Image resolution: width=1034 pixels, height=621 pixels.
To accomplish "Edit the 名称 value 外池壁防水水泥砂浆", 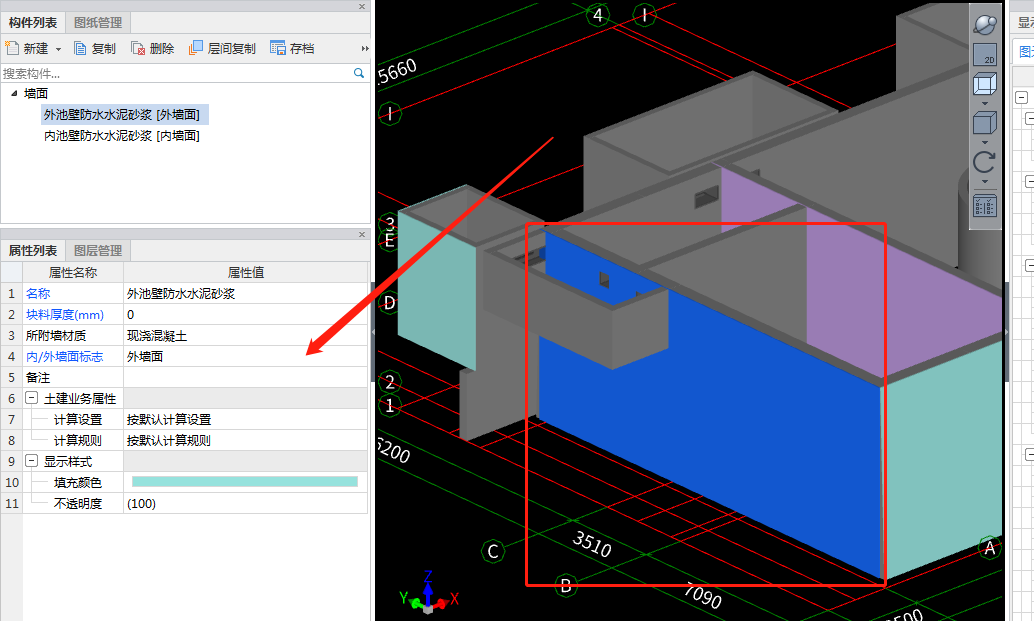I will click(245, 293).
